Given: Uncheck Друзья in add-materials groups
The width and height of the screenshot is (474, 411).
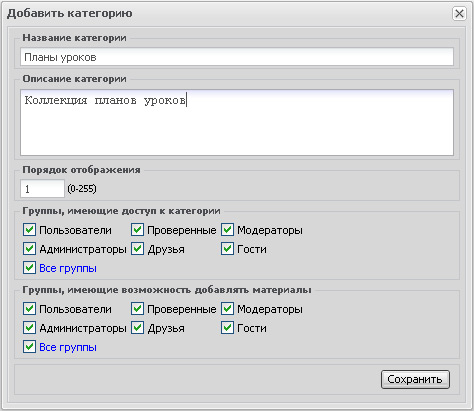Looking at the screenshot, I should pyautogui.click(x=137, y=328).
